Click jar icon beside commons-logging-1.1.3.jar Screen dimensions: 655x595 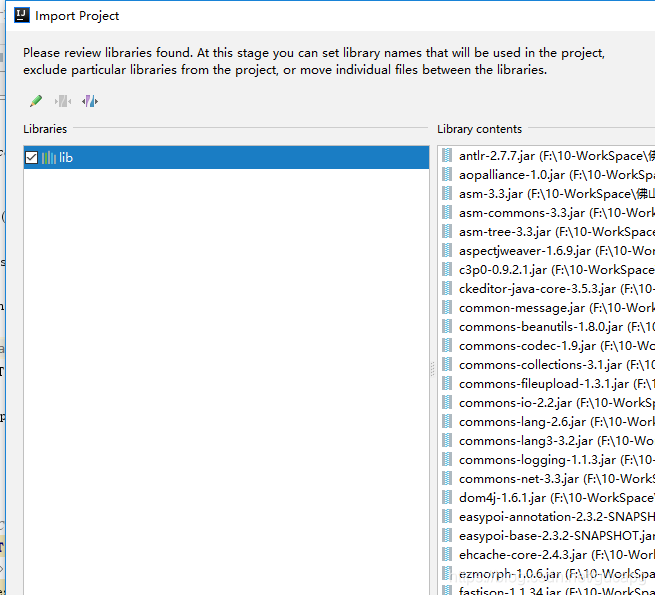tap(447, 460)
